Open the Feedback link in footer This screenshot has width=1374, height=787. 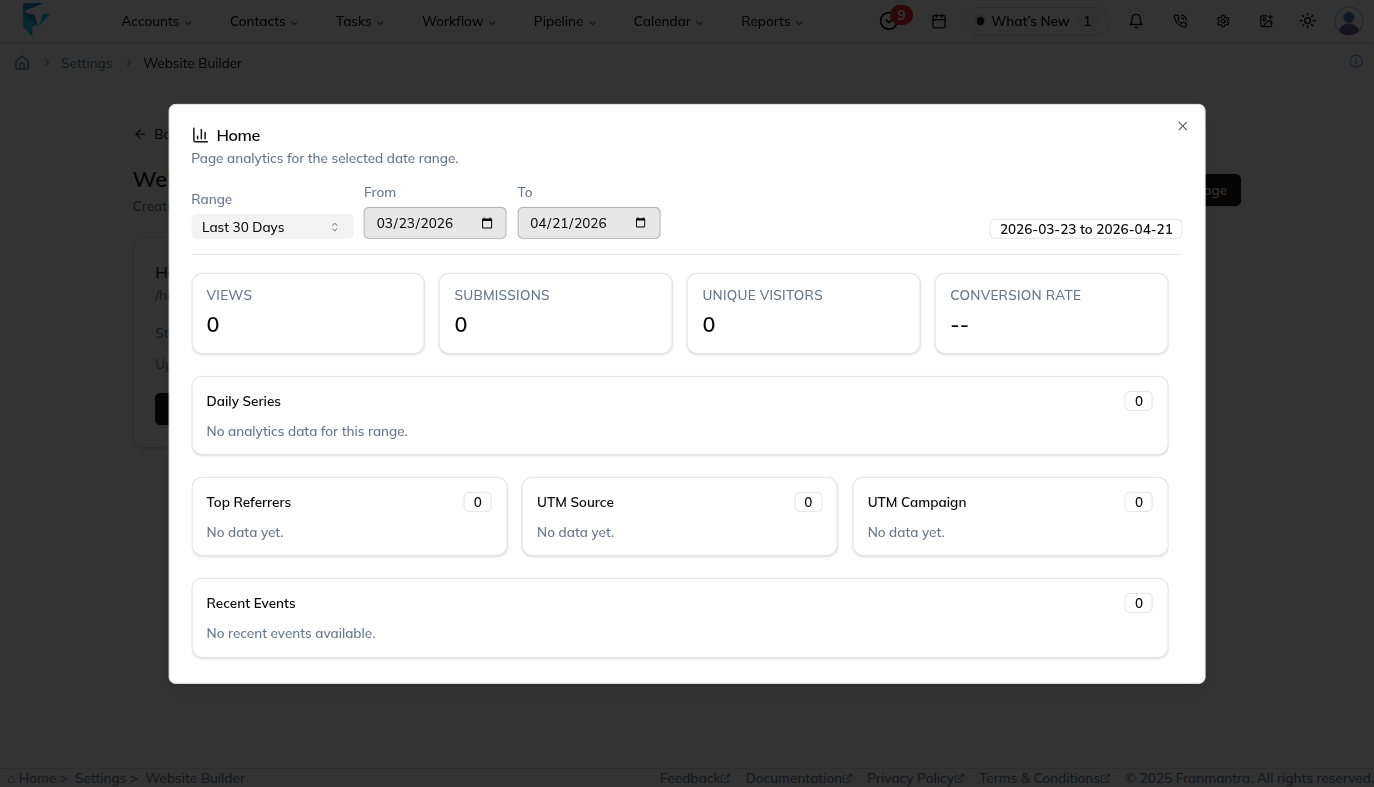tap(695, 778)
